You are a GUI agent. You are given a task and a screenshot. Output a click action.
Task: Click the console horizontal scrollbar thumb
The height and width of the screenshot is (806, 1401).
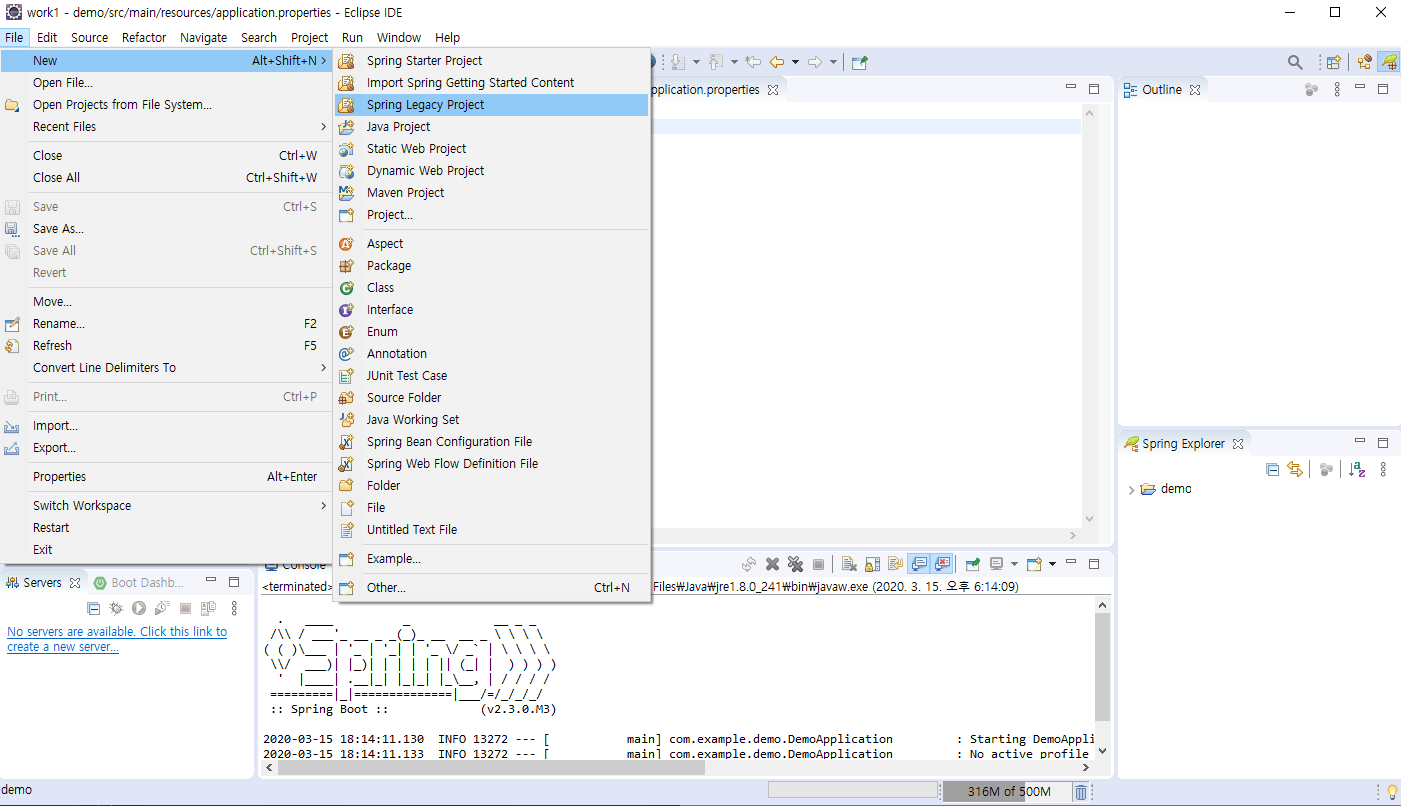click(x=492, y=768)
